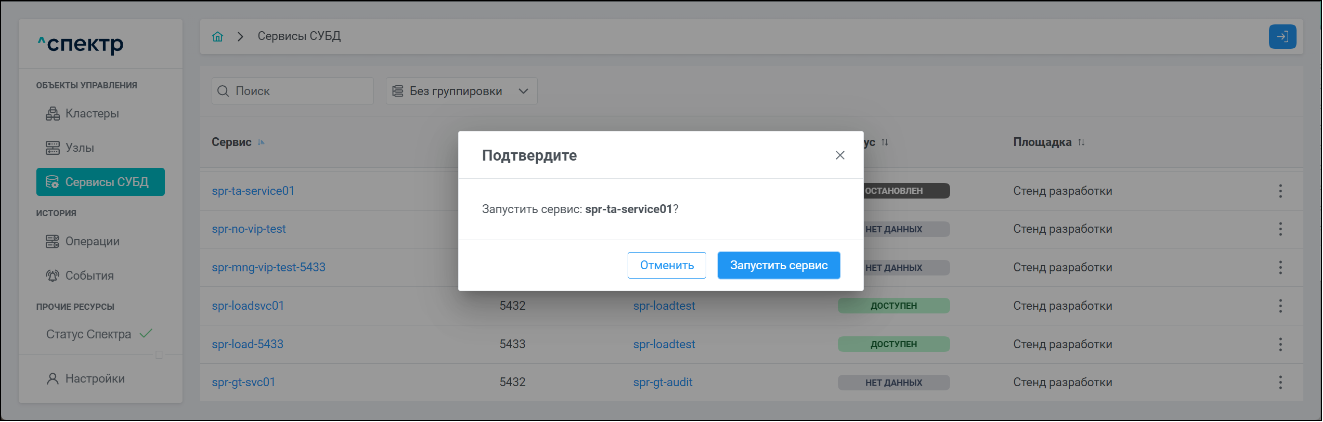Open Операции history section

tap(92, 241)
